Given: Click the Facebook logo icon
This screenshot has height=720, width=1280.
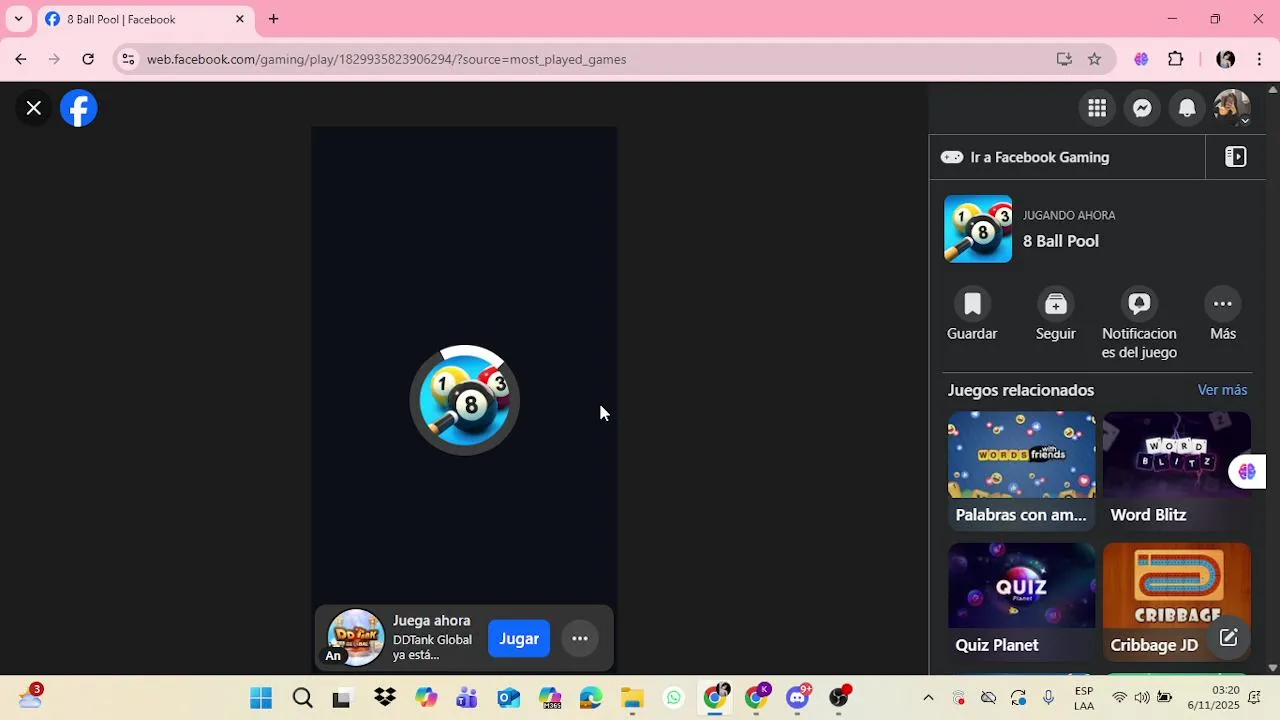Looking at the screenshot, I should click(79, 108).
